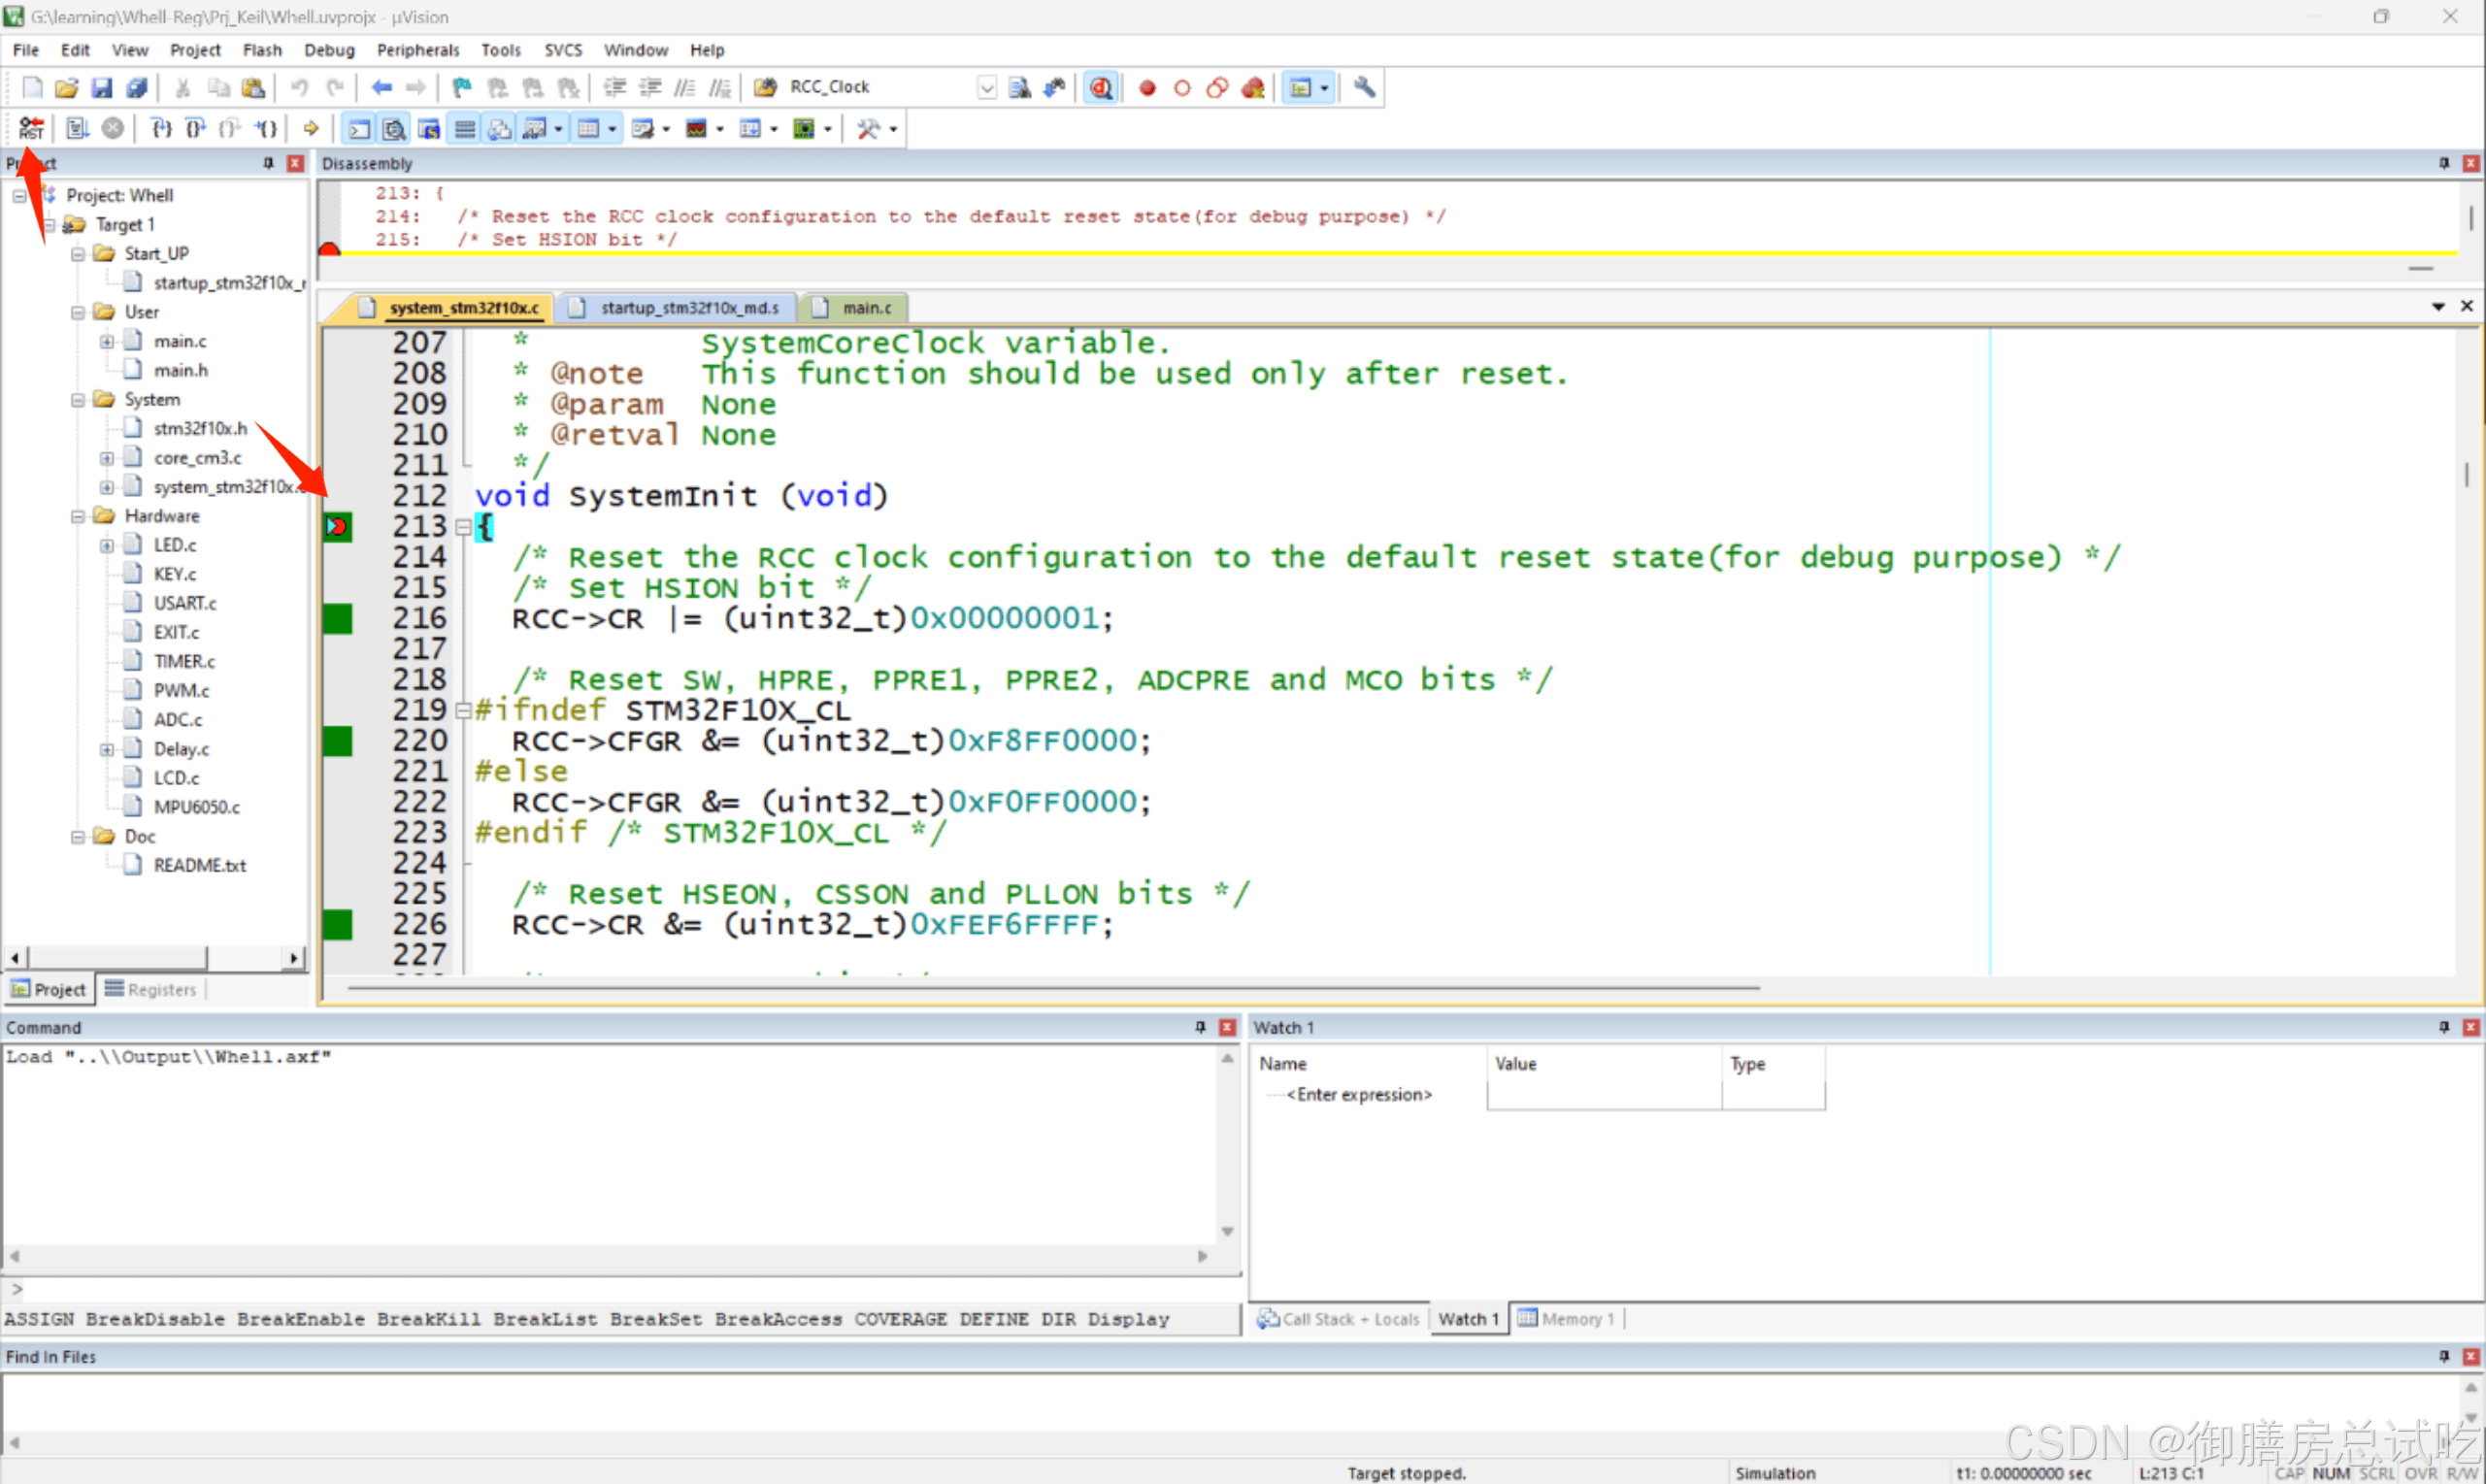The height and width of the screenshot is (1484, 2486).
Task: Open the Memory Windows dropdown arrow
Action: (x=613, y=129)
